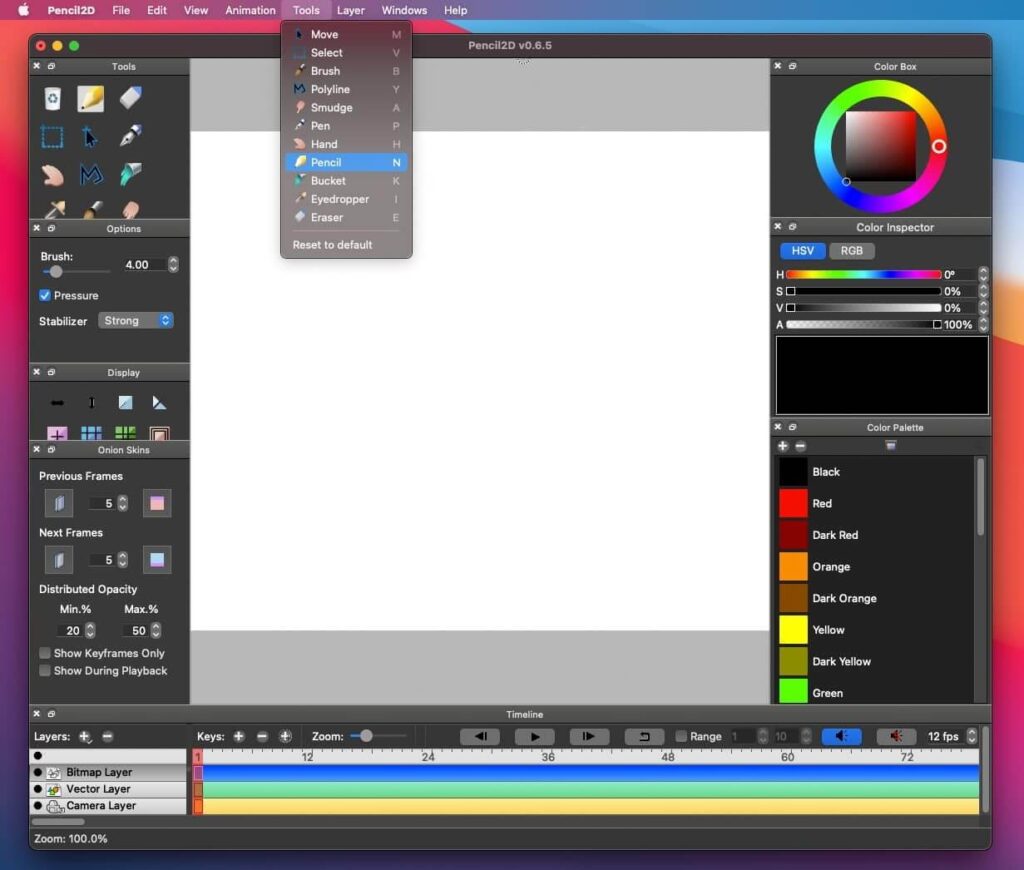The height and width of the screenshot is (870, 1024).
Task: Toggle the blue sound button
Action: pos(842,737)
